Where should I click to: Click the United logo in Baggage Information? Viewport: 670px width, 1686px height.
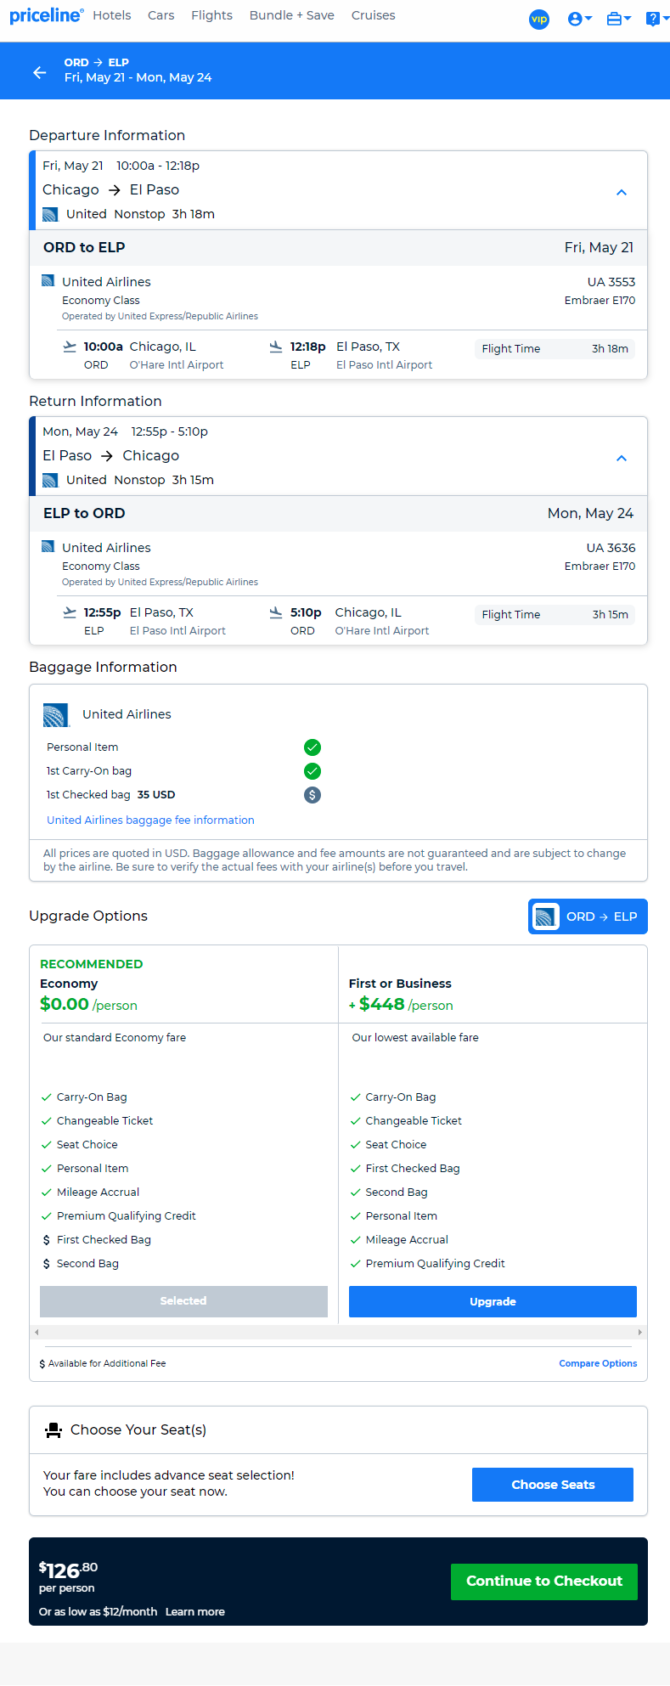pyautogui.click(x=55, y=715)
